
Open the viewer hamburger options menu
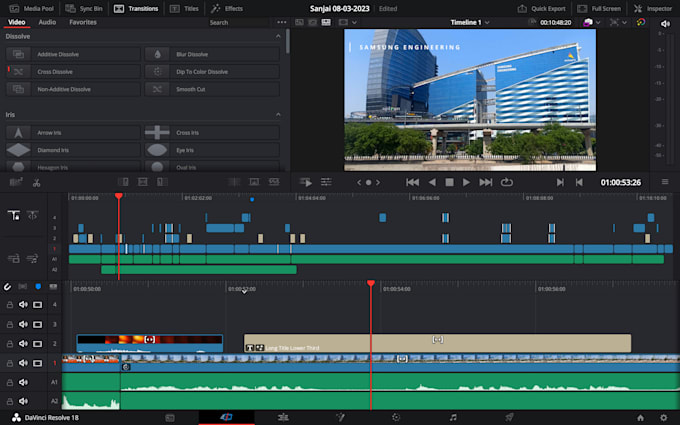[x=665, y=182]
